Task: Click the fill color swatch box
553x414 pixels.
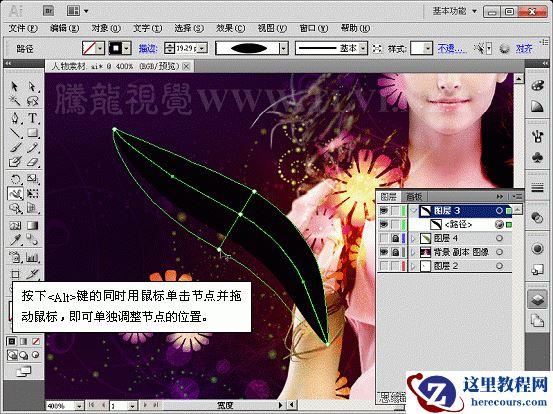Action: click(89, 48)
